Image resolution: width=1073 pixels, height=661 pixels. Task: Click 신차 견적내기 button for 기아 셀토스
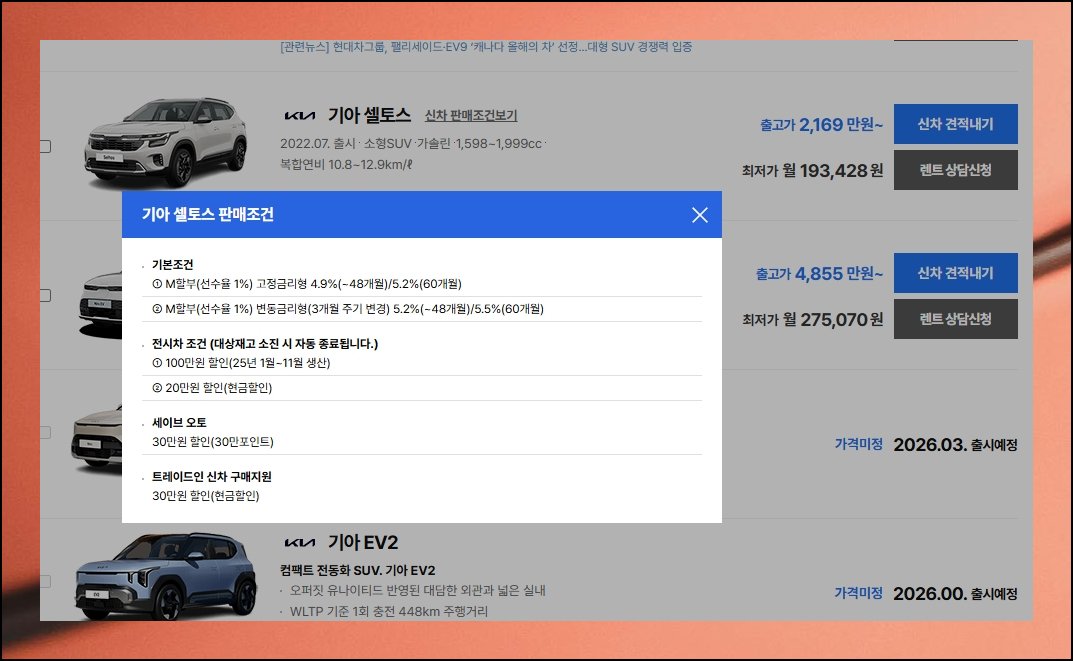[x=955, y=124]
